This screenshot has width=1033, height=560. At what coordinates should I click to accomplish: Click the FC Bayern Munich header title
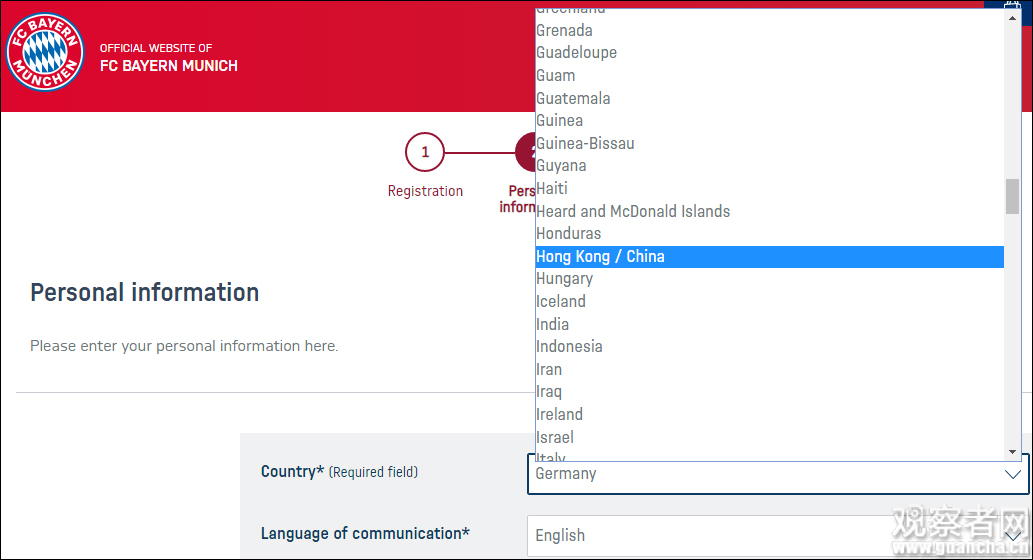click(x=169, y=66)
